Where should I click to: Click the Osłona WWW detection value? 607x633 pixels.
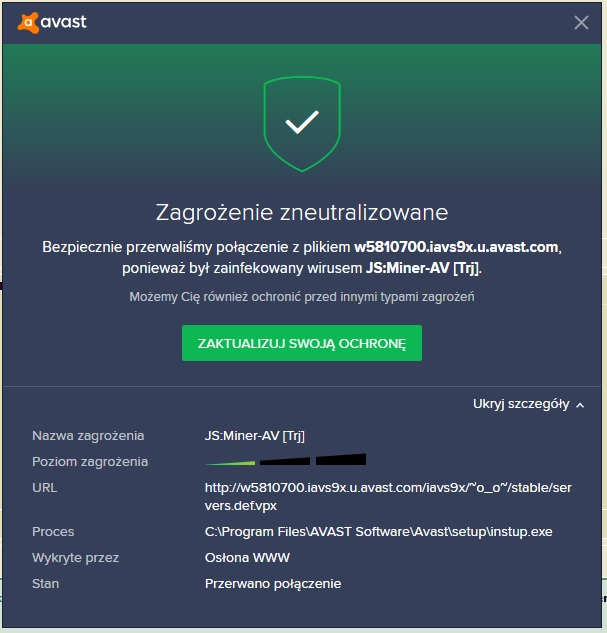pos(247,558)
